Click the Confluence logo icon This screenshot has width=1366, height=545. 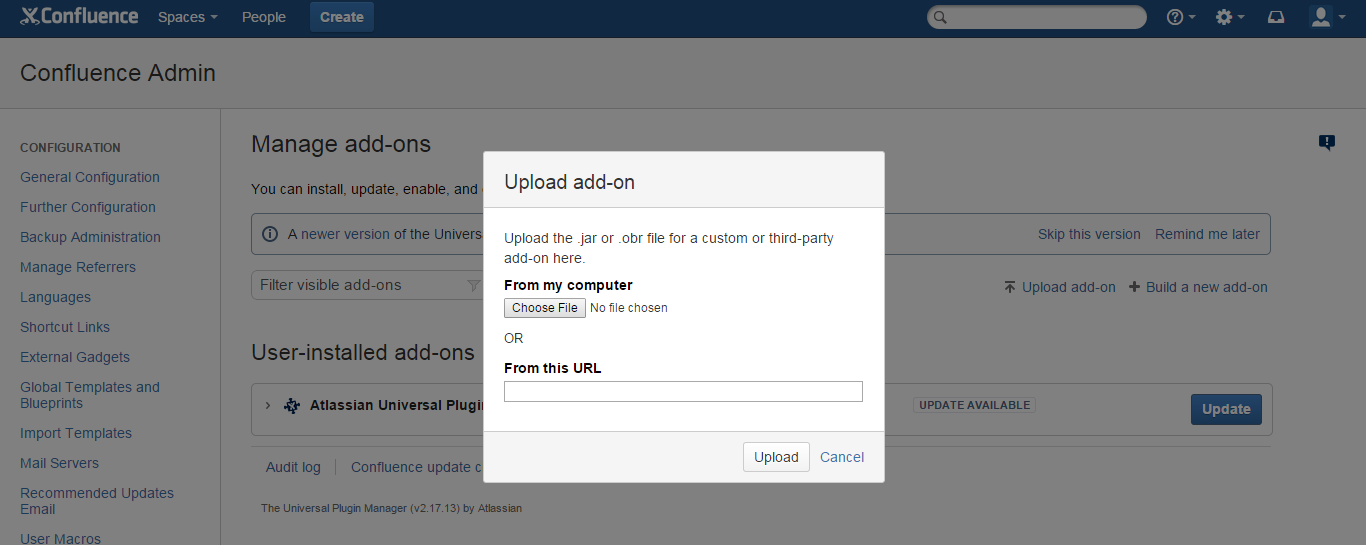pyautogui.click(x=30, y=16)
